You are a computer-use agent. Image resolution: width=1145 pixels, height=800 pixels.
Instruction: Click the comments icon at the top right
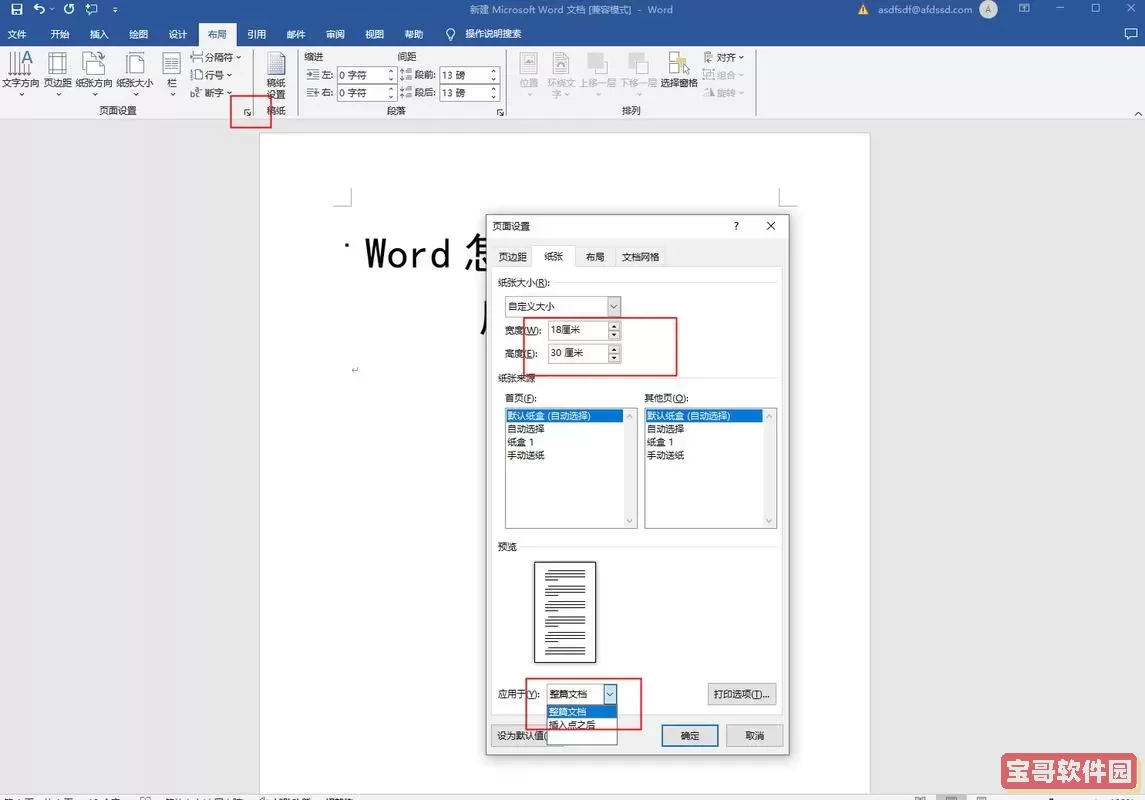(x=1130, y=34)
